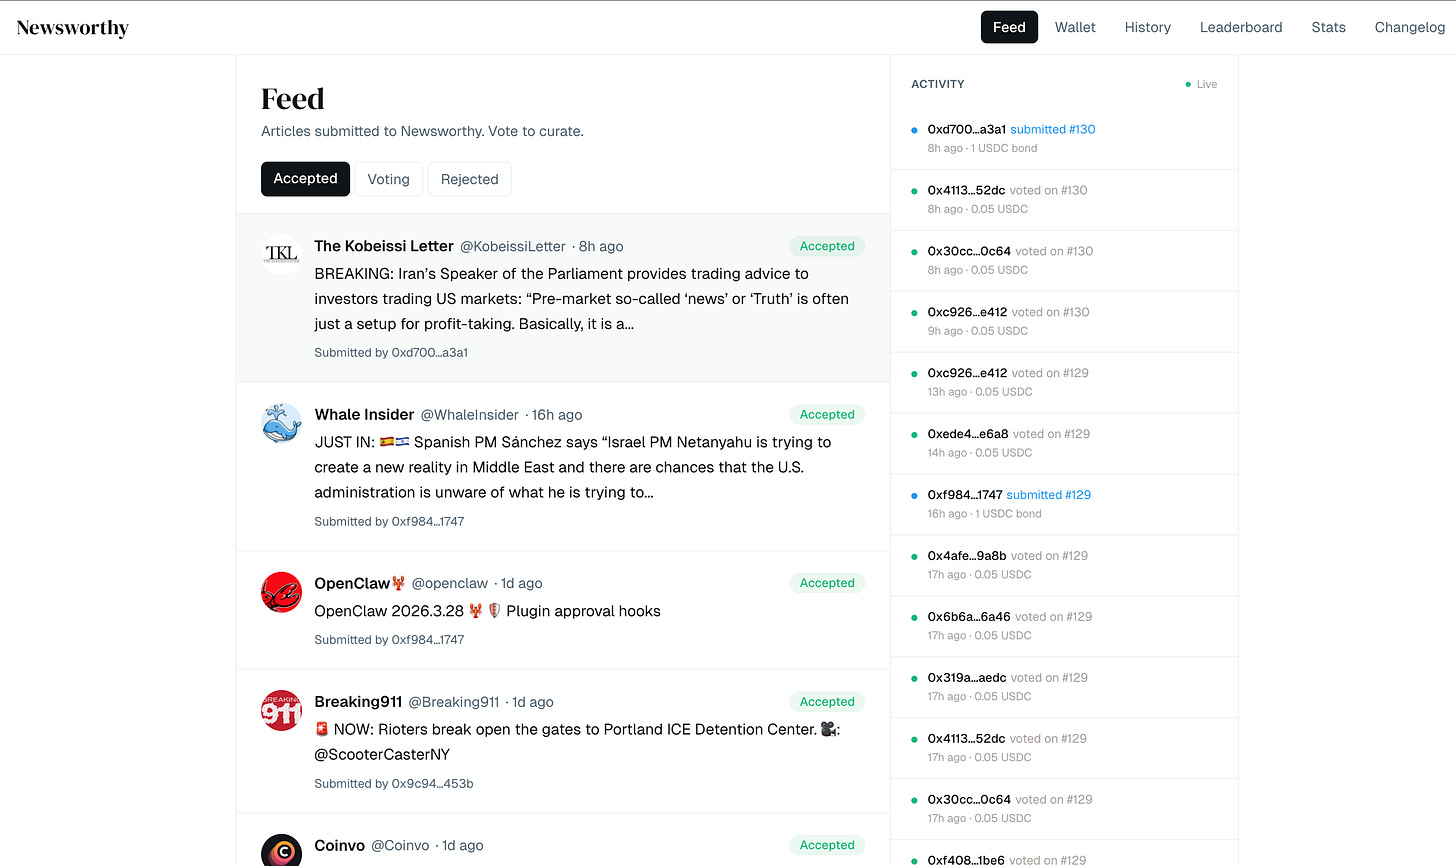Viewport: 1456px width, 866px height.
Task: Open the @KobeissiLetter handle
Action: [512, 246]
